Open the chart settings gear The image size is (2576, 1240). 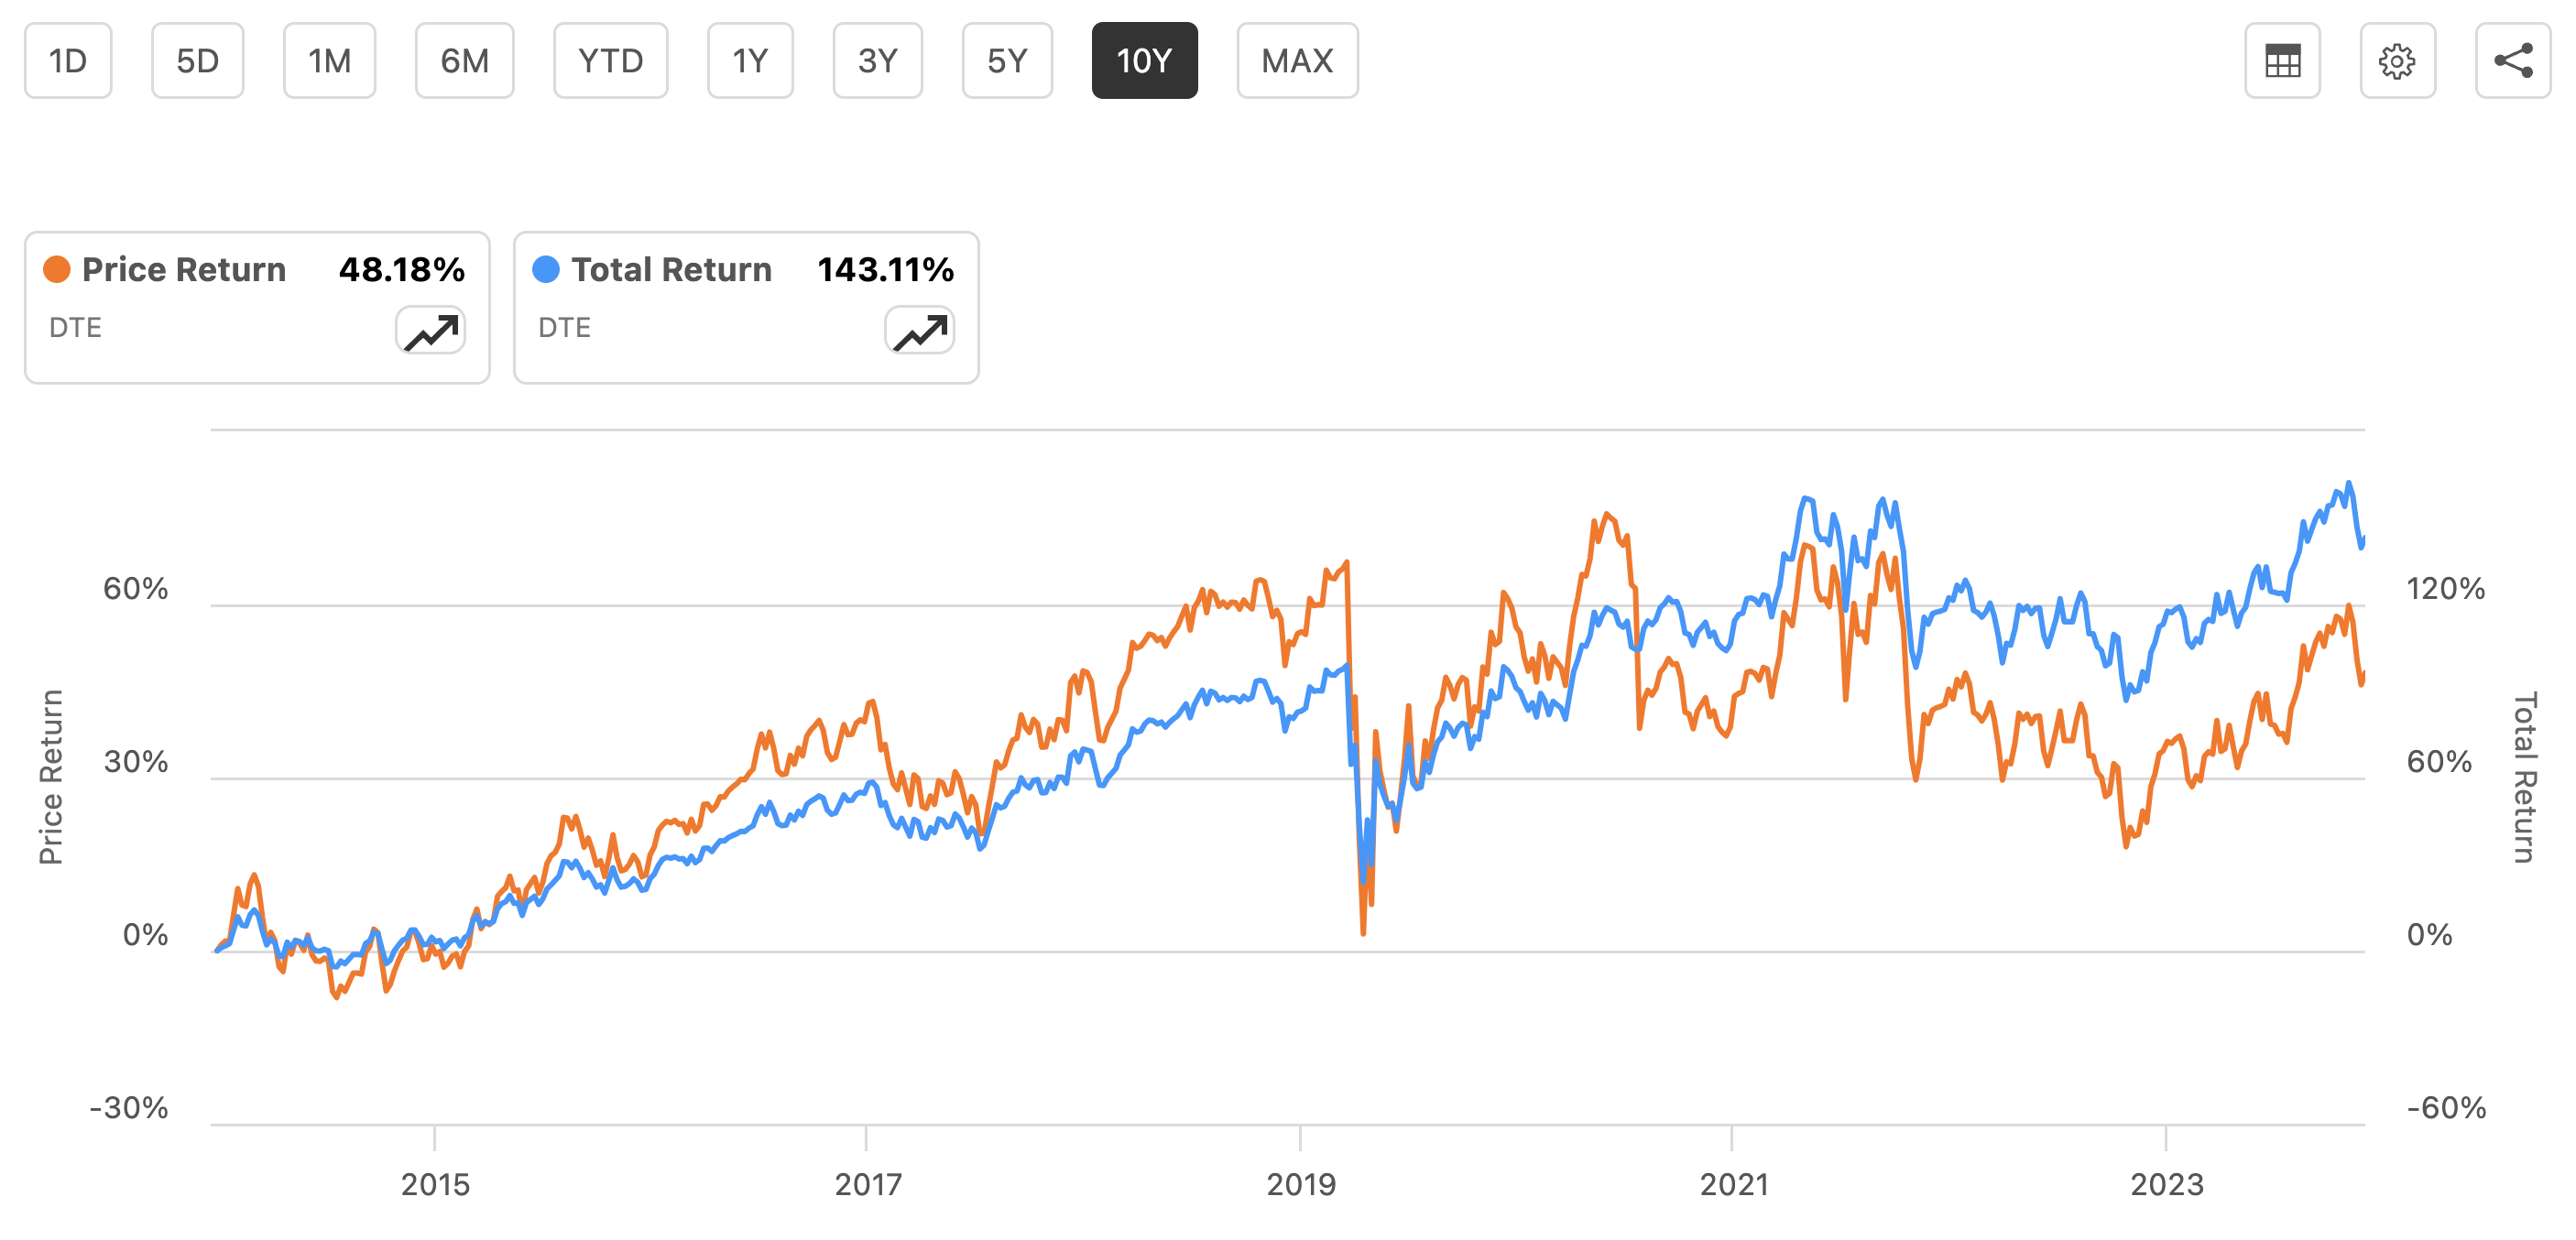2397,61
